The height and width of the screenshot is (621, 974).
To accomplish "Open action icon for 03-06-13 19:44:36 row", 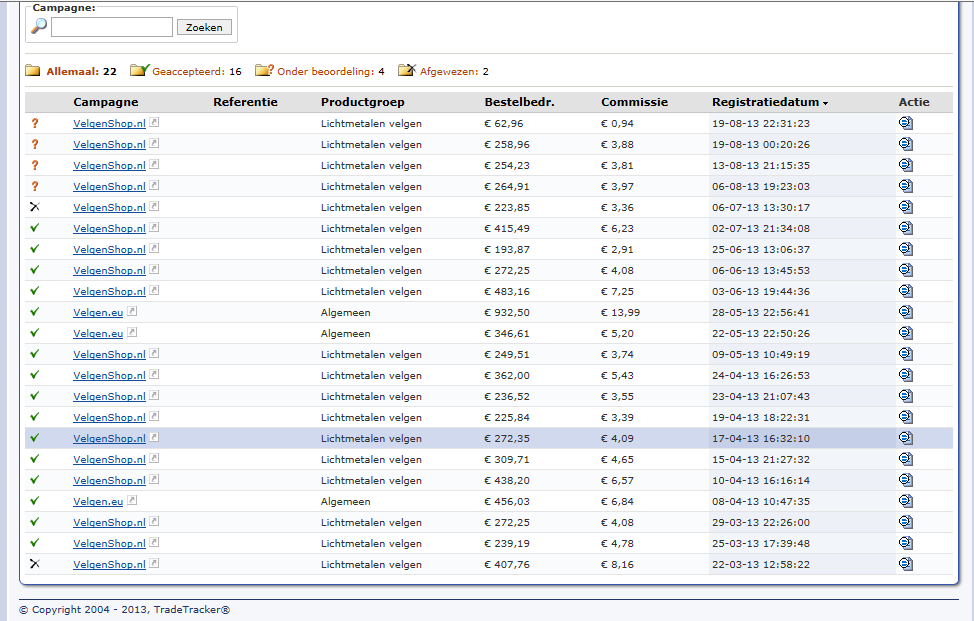I will tap(906, 291).
